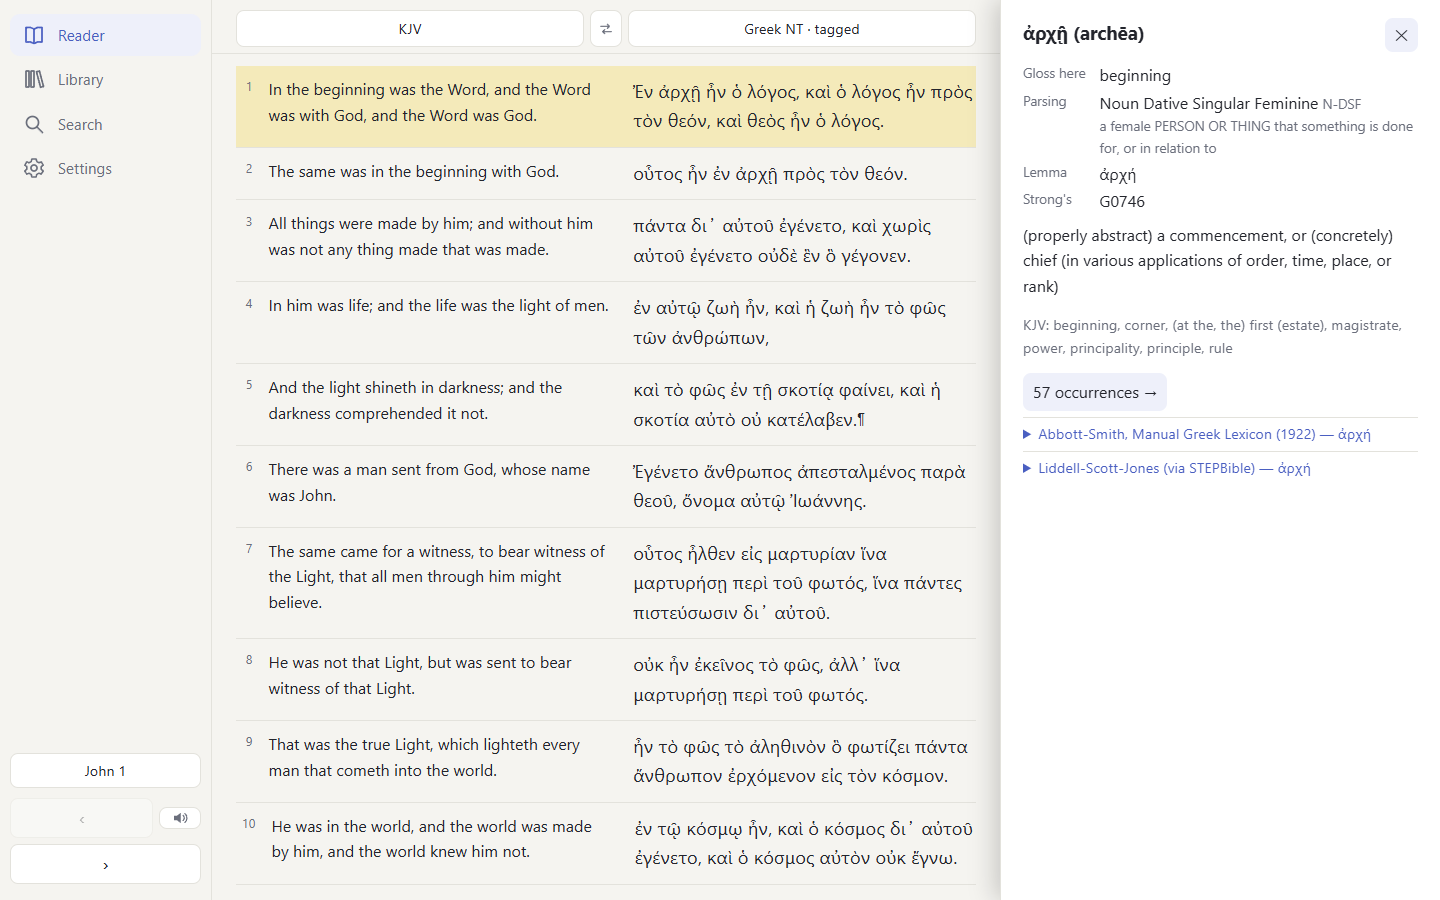Swap the two translation columns

pyautogui.click(x=606, y=29)
